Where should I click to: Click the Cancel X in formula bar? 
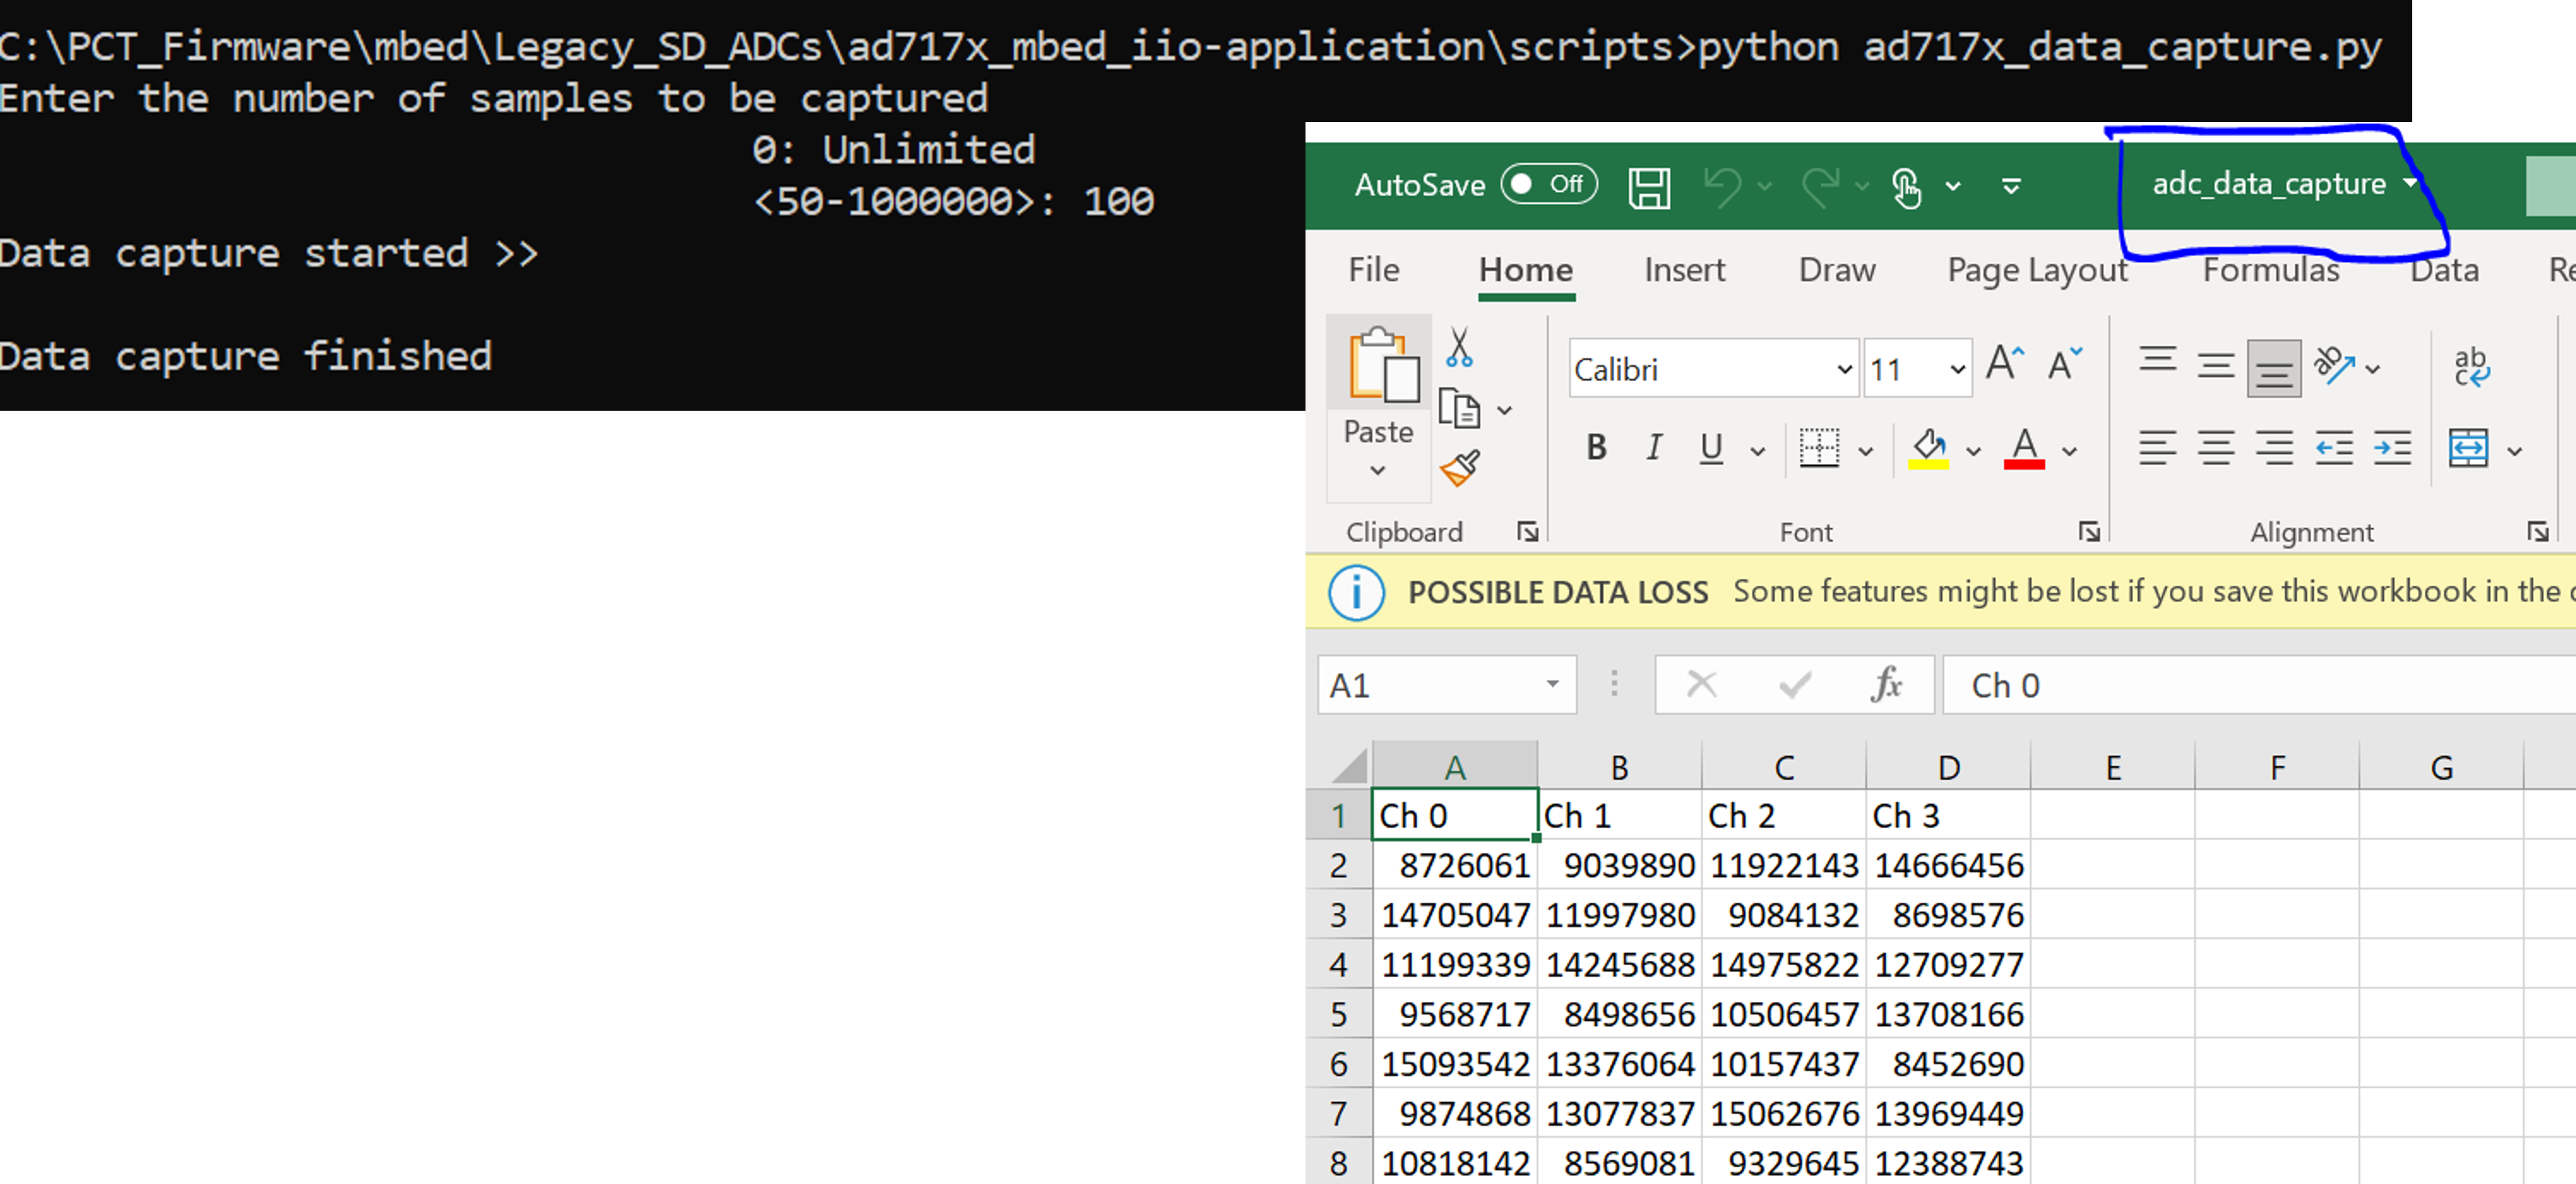pos(1701,685)
